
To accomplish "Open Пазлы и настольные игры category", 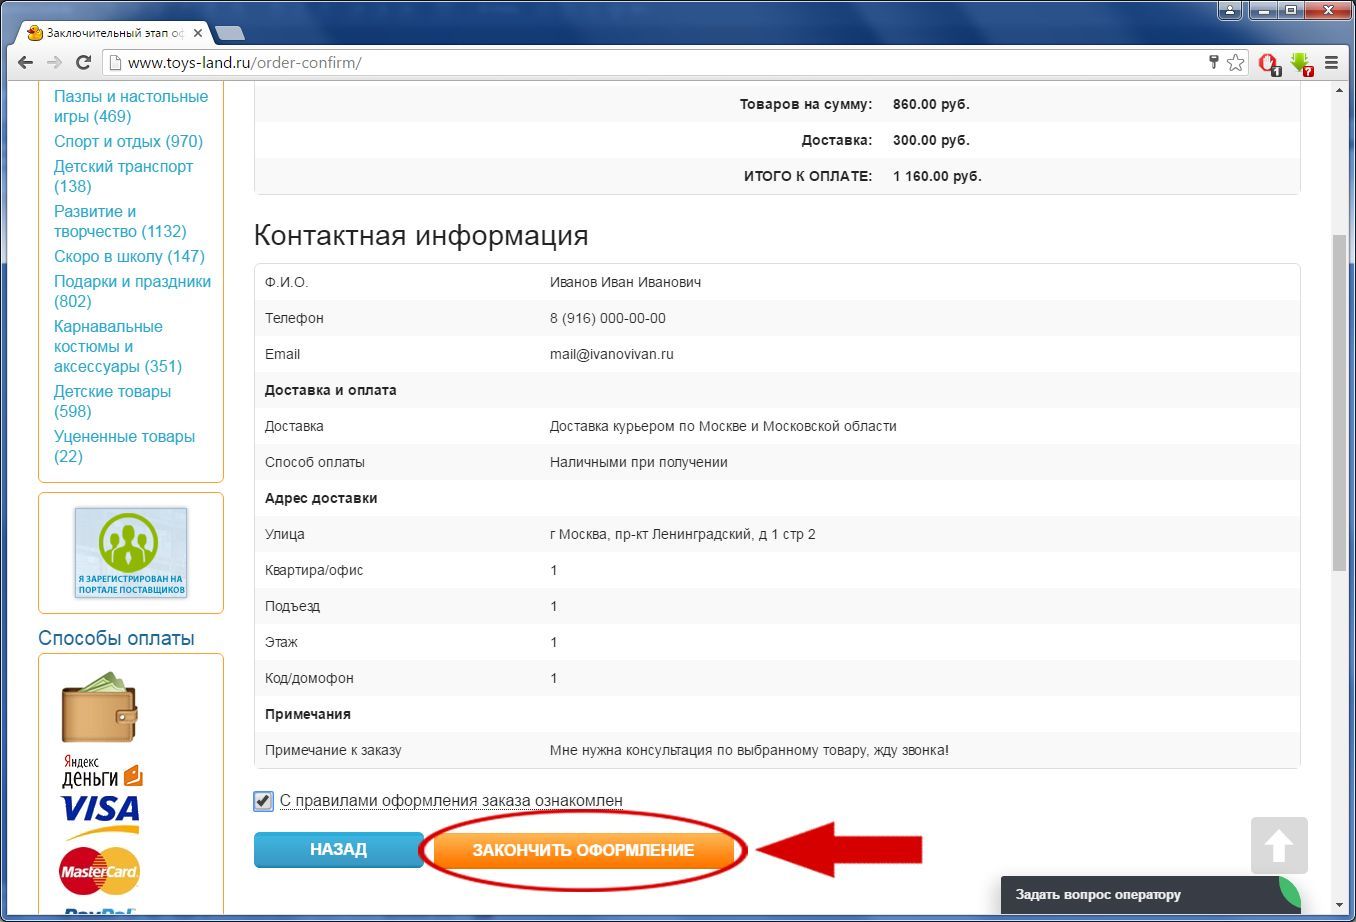I will tap(131, 106).
